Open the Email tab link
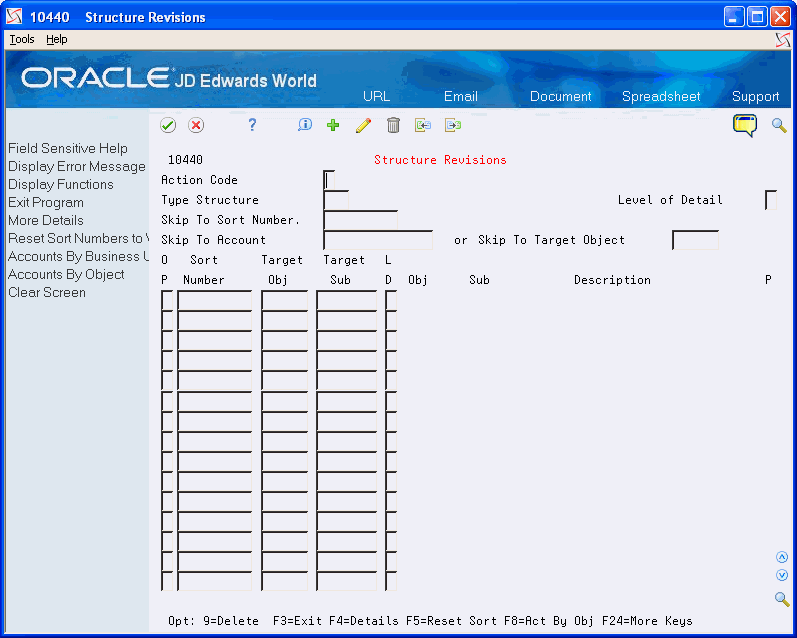The height and width of the screenshot is (638, 797). coord(461,96)
